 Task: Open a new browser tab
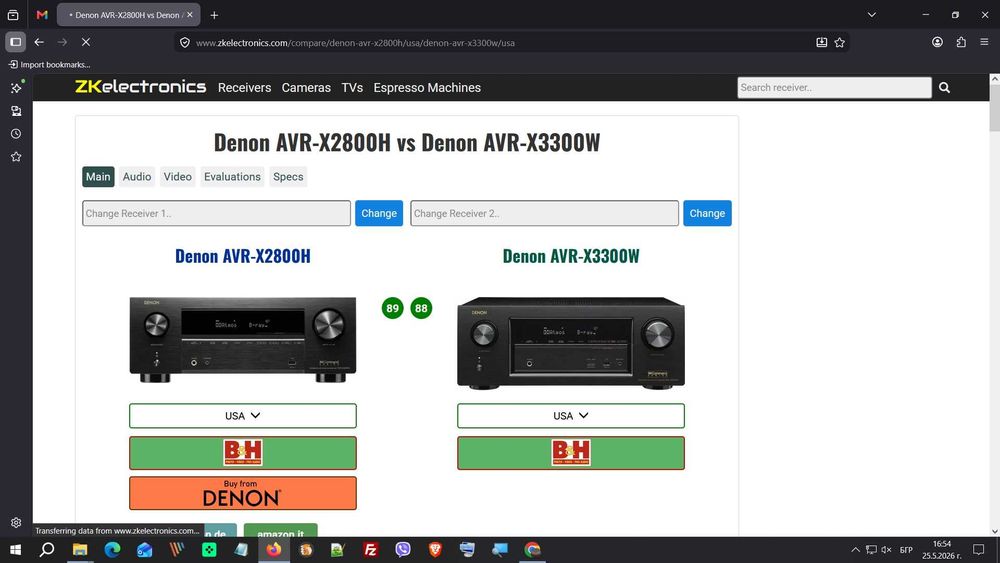tap(214, 15)
